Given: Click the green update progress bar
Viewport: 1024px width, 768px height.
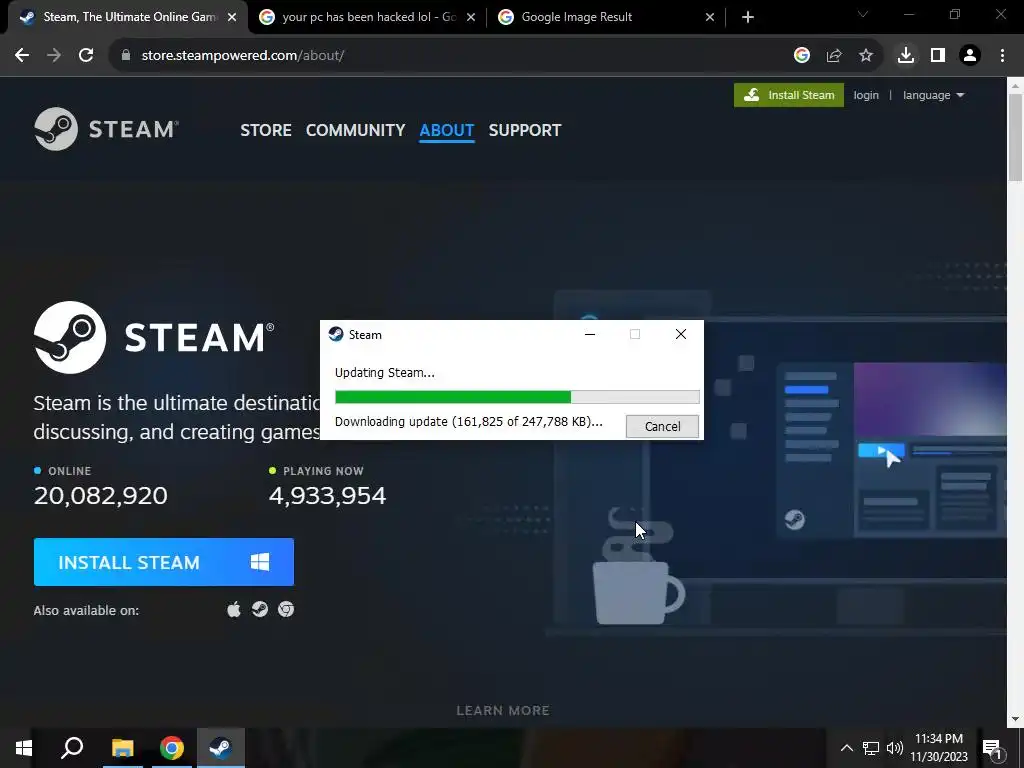Looking at the screenshot, I should point(517,397).
